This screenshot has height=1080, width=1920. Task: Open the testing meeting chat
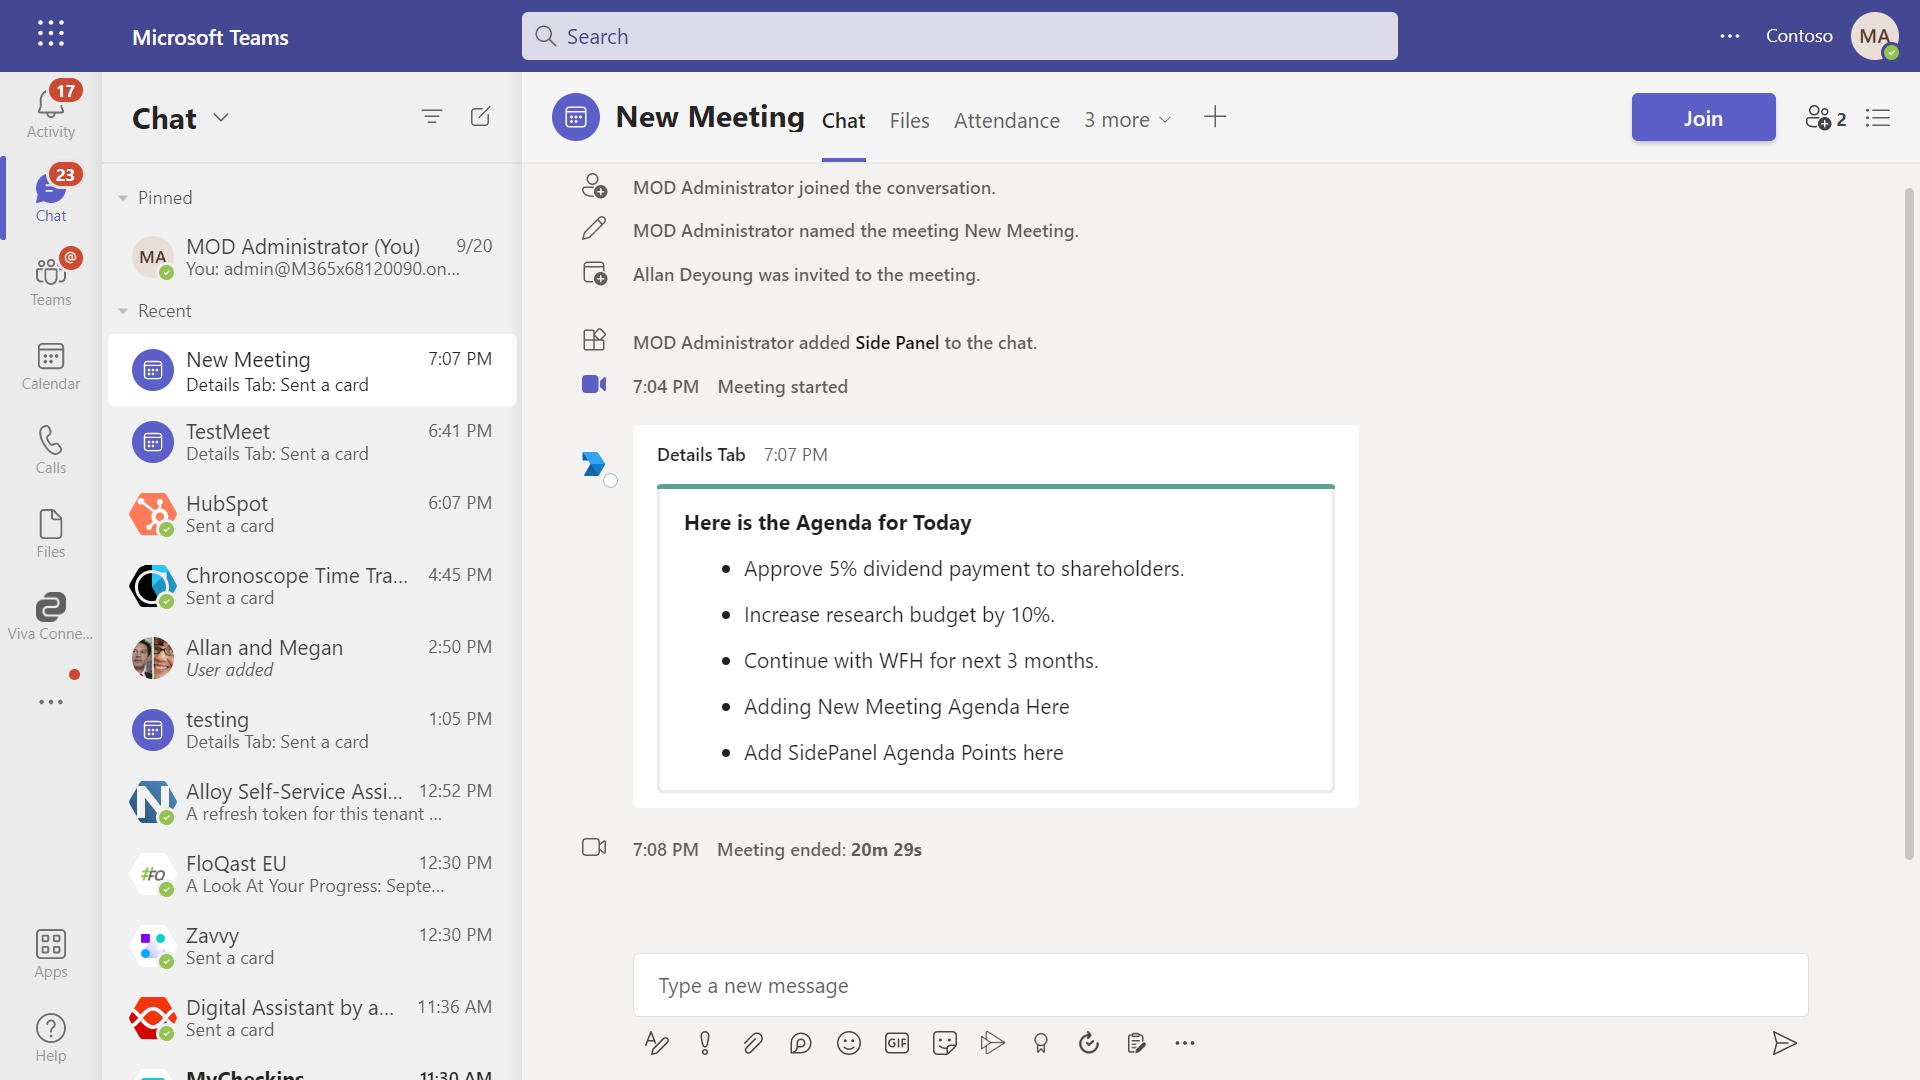(312, 730)
